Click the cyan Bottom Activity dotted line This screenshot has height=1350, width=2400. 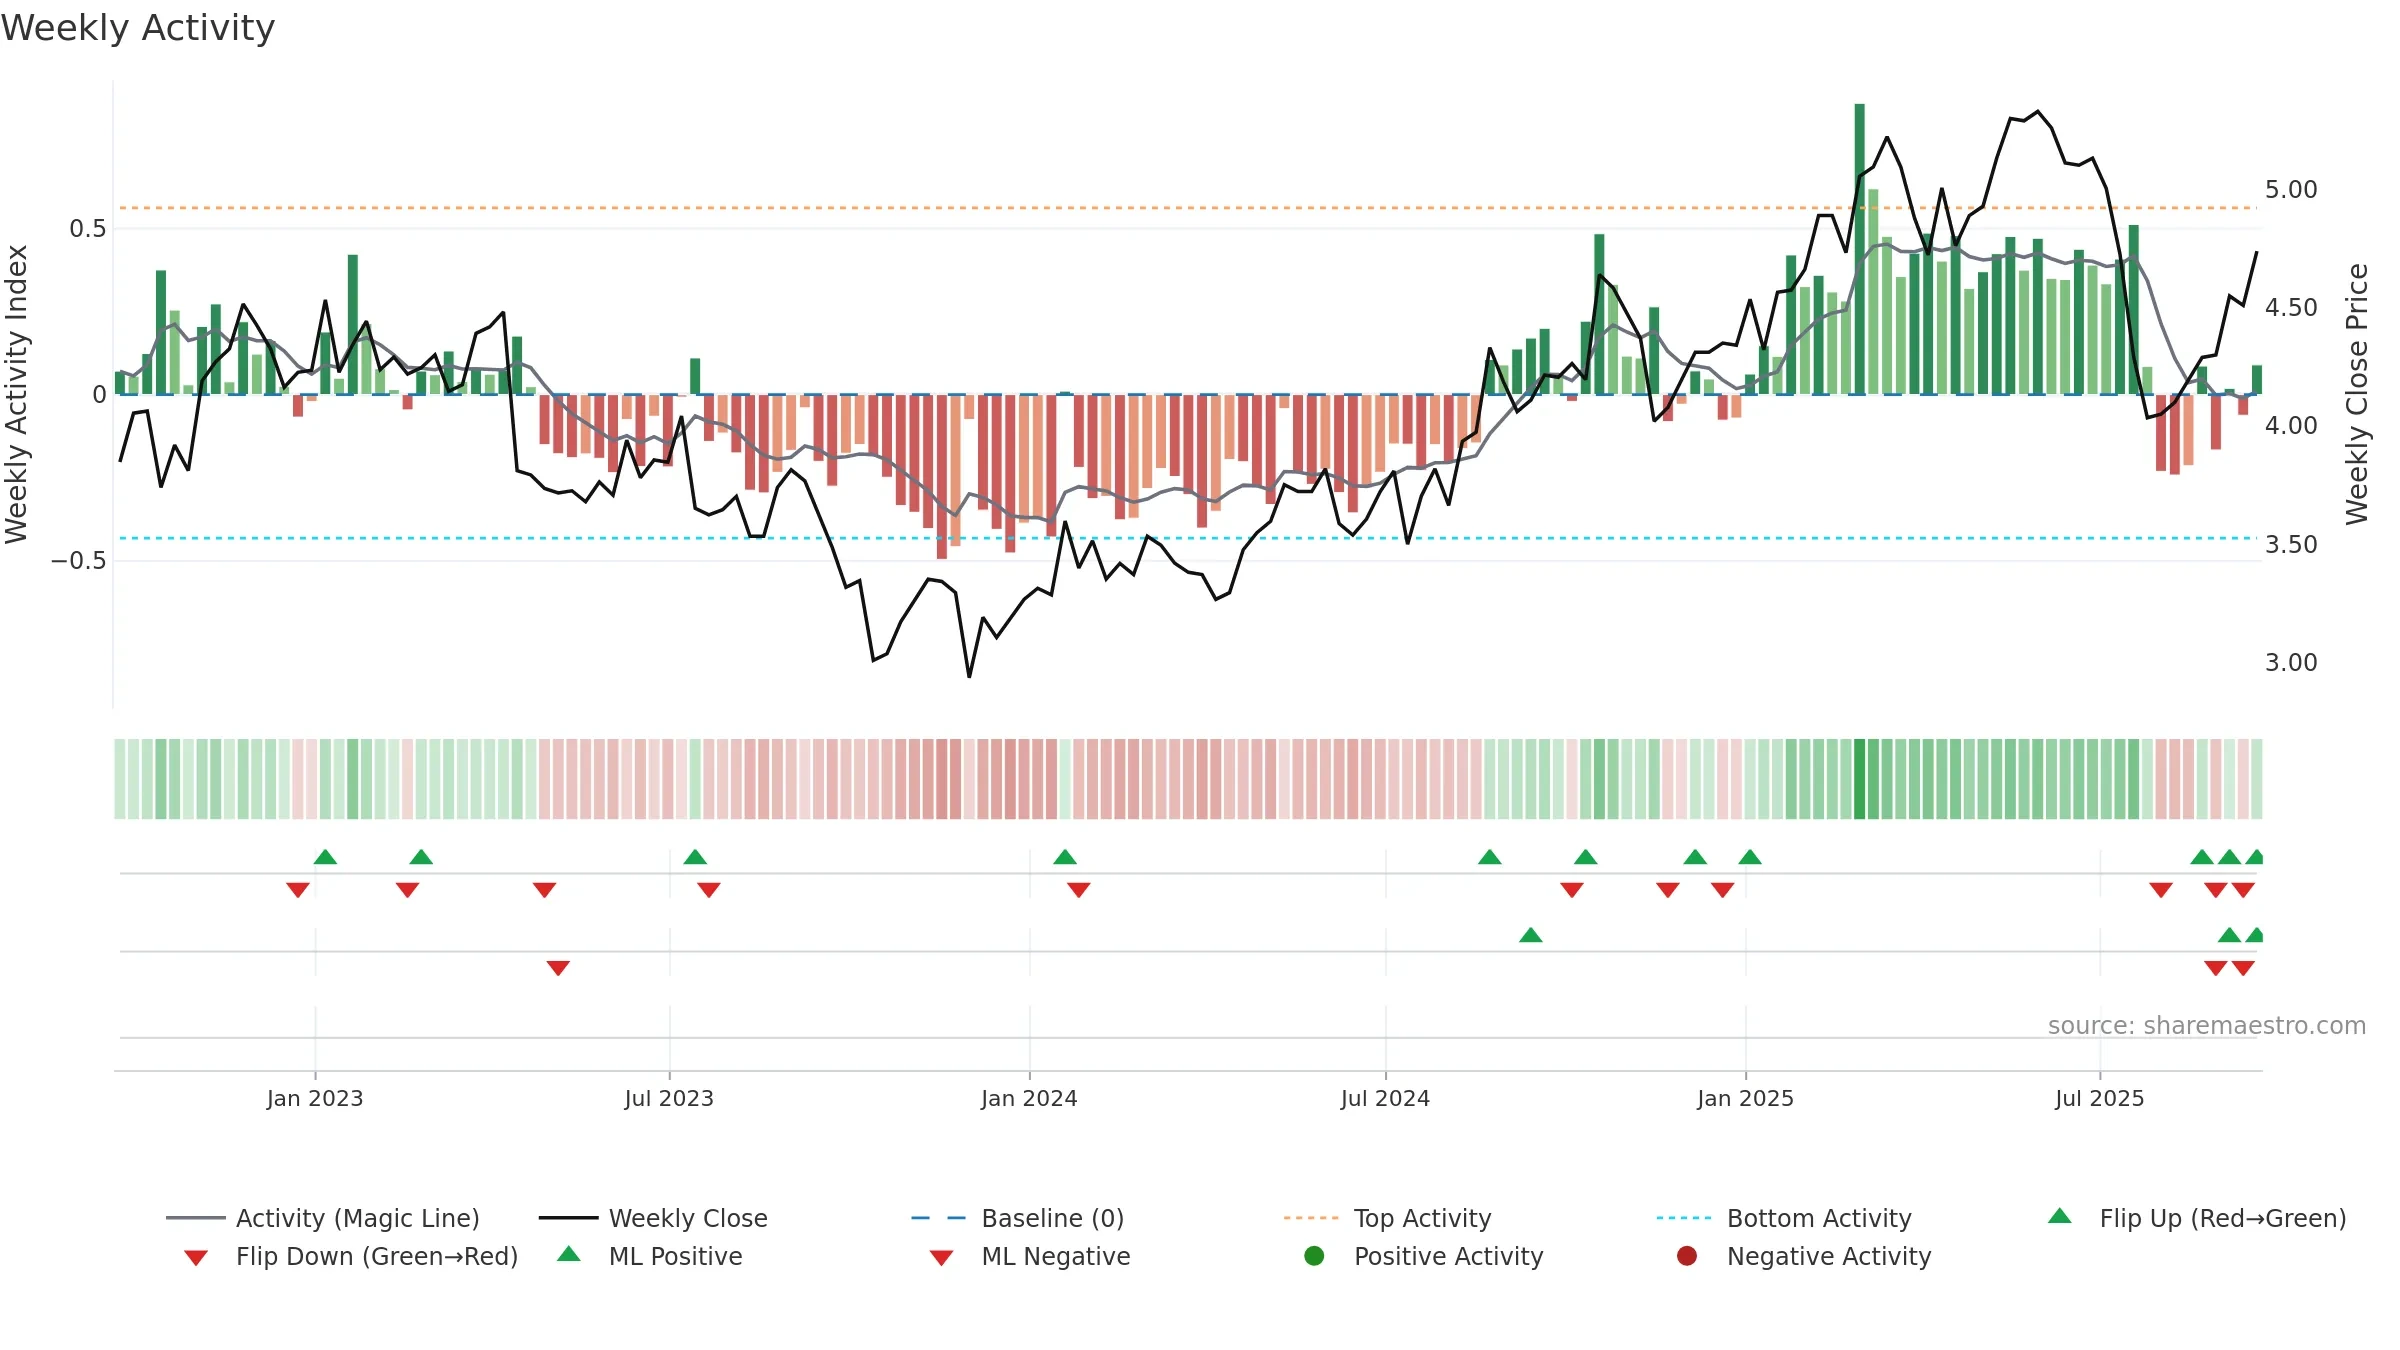coord(1188,538)
